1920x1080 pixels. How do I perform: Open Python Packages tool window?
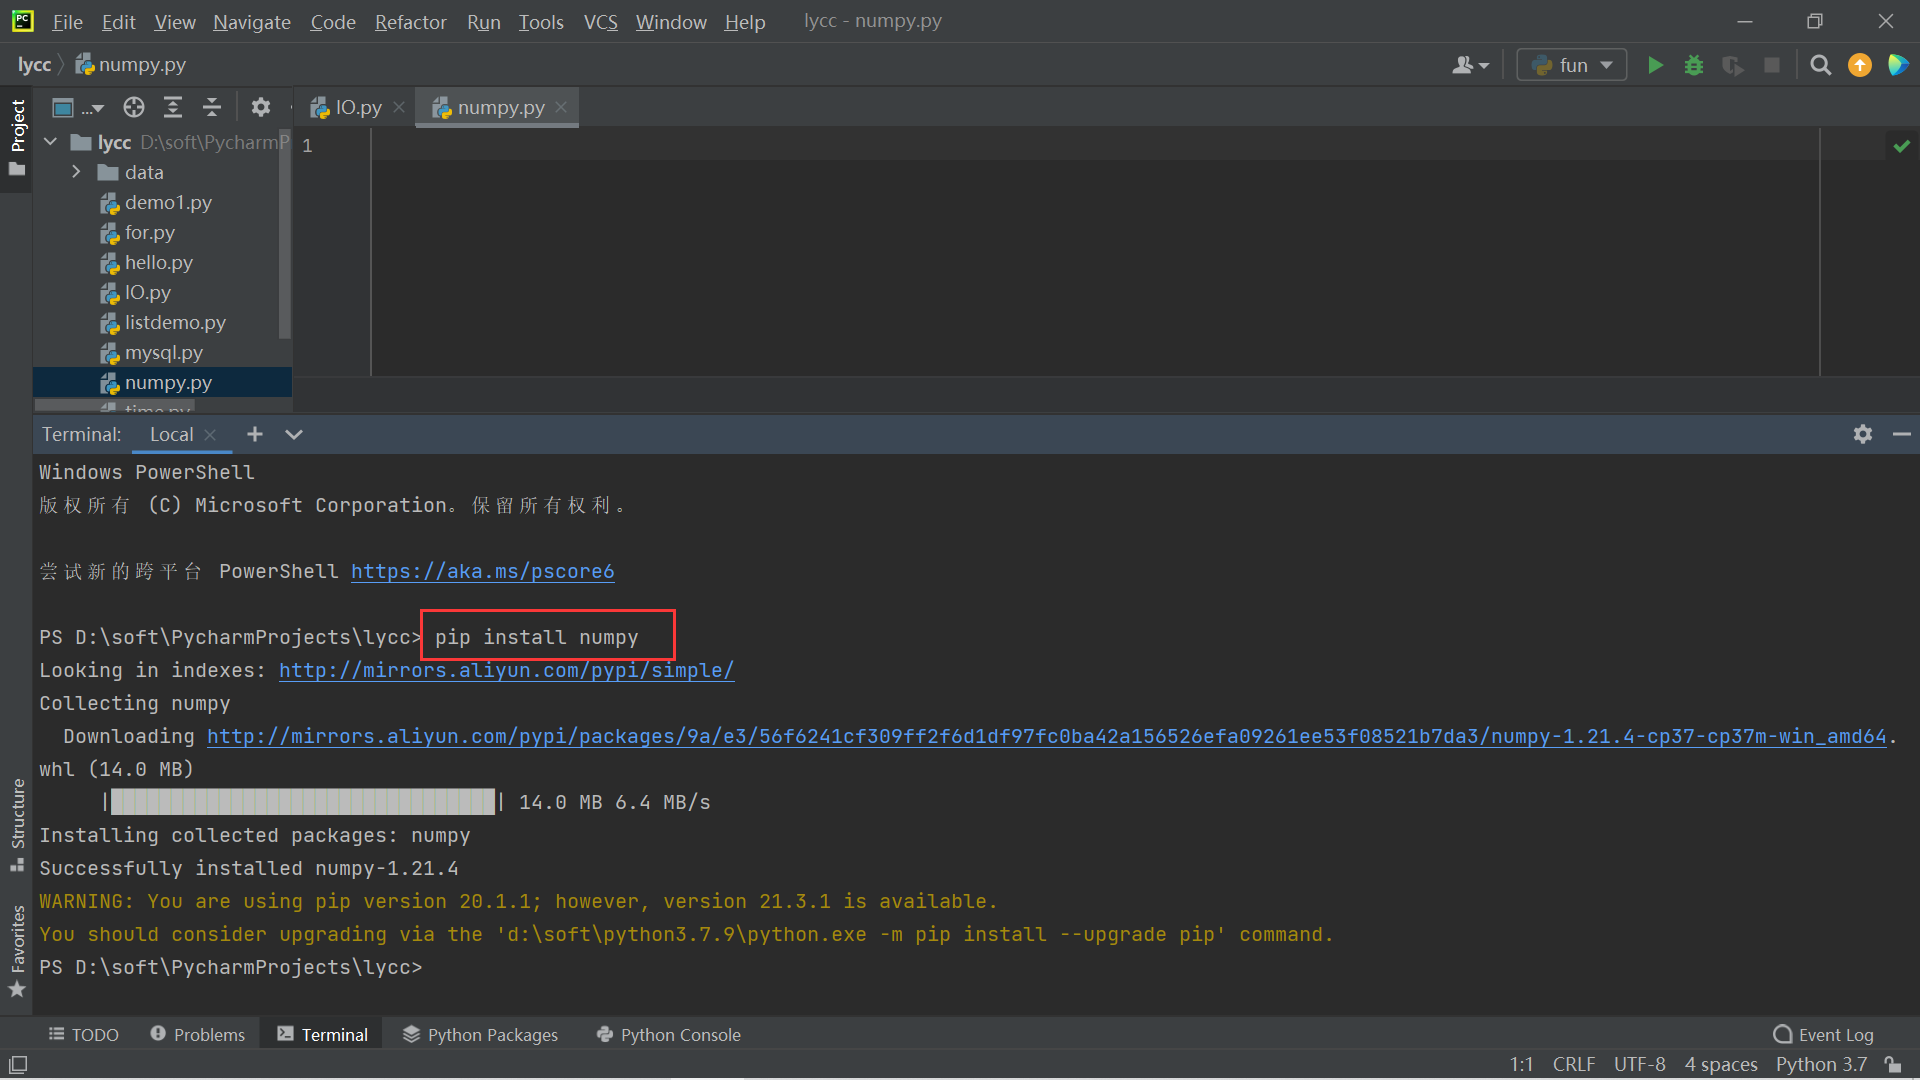(480, 1035)
